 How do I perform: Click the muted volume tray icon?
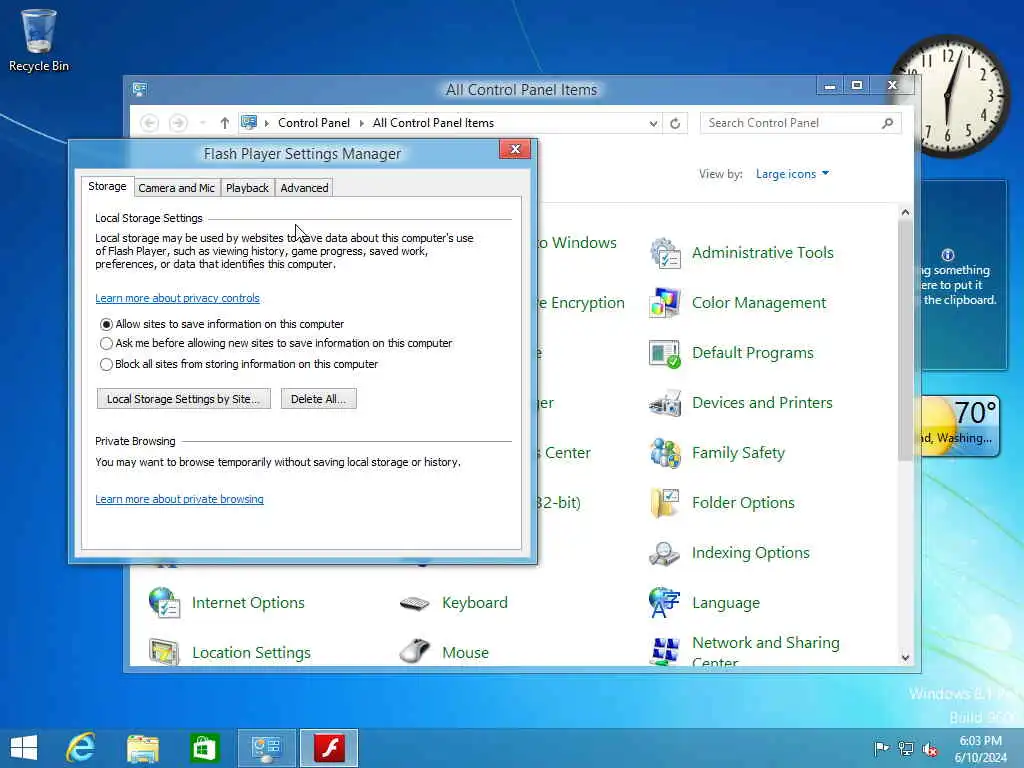[930, 748]
